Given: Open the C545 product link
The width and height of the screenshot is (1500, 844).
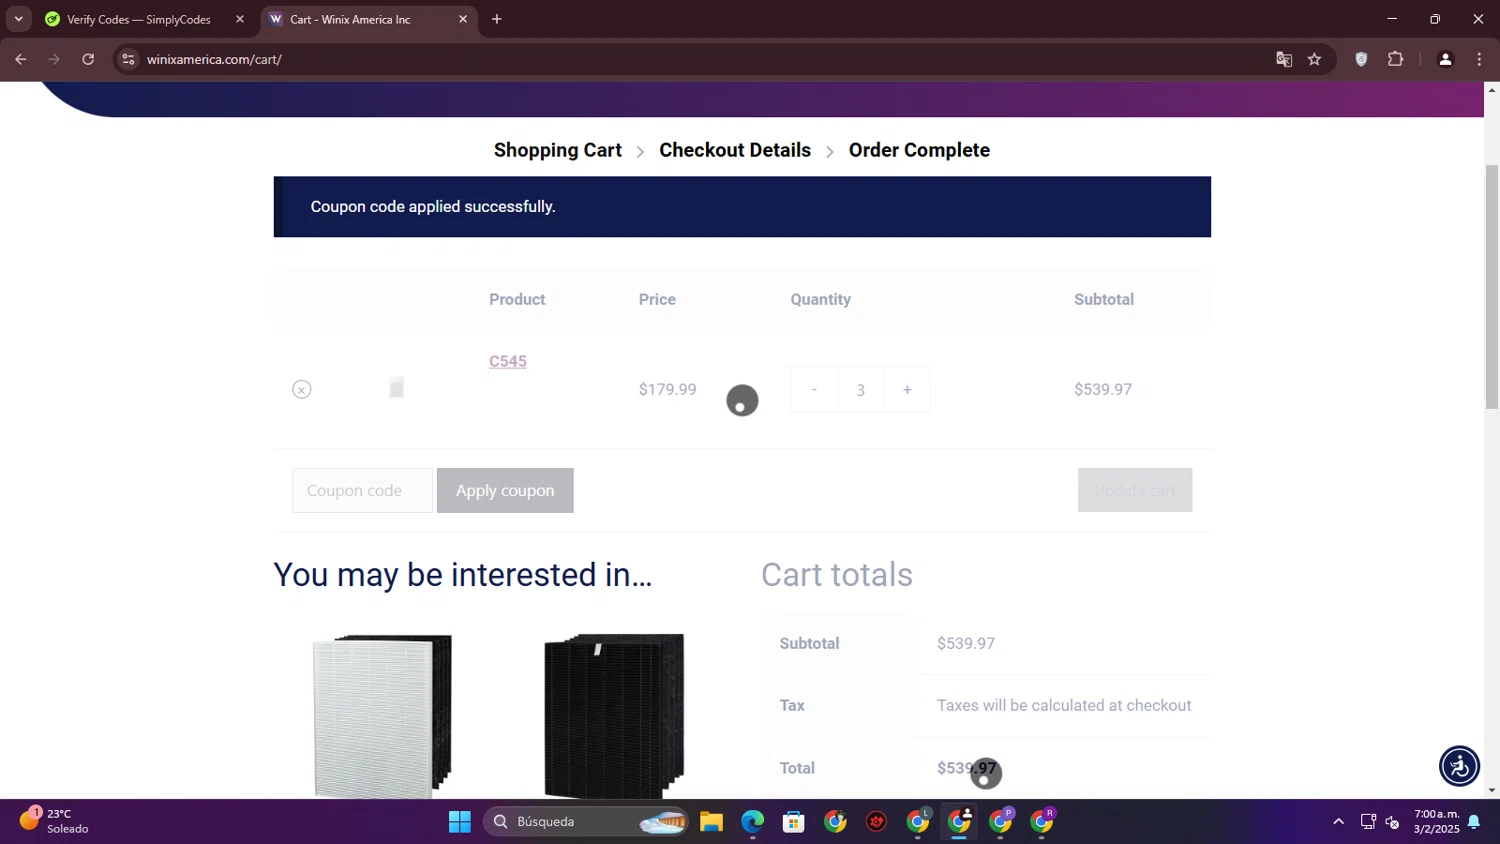Looking at the screenshot, I should point(508,361).
